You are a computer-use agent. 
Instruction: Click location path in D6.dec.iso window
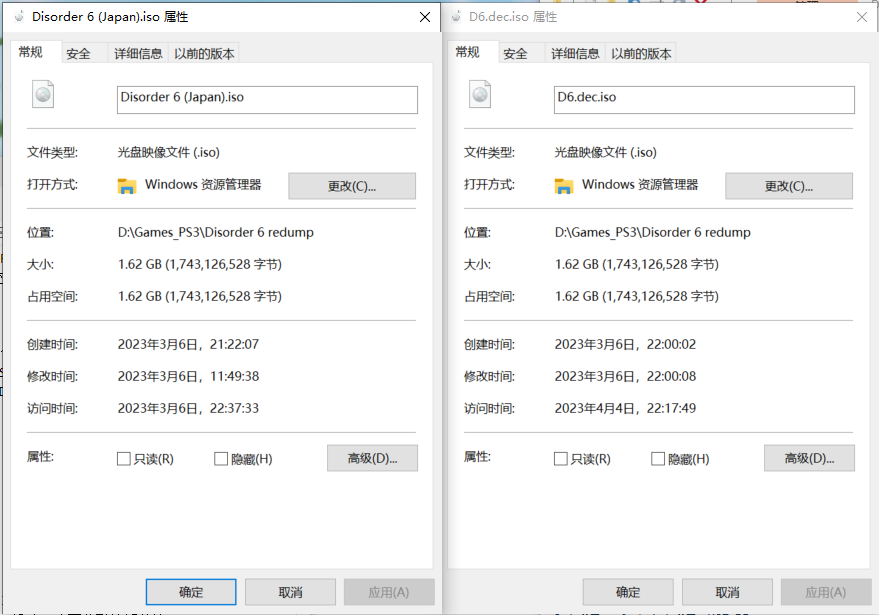(653, 232)
